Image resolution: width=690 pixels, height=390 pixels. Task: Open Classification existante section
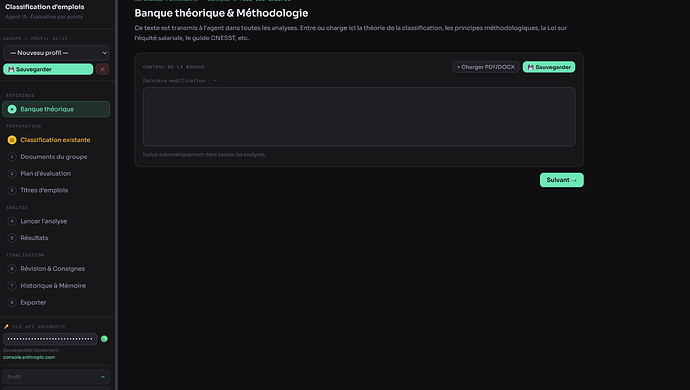pos(56,140)
